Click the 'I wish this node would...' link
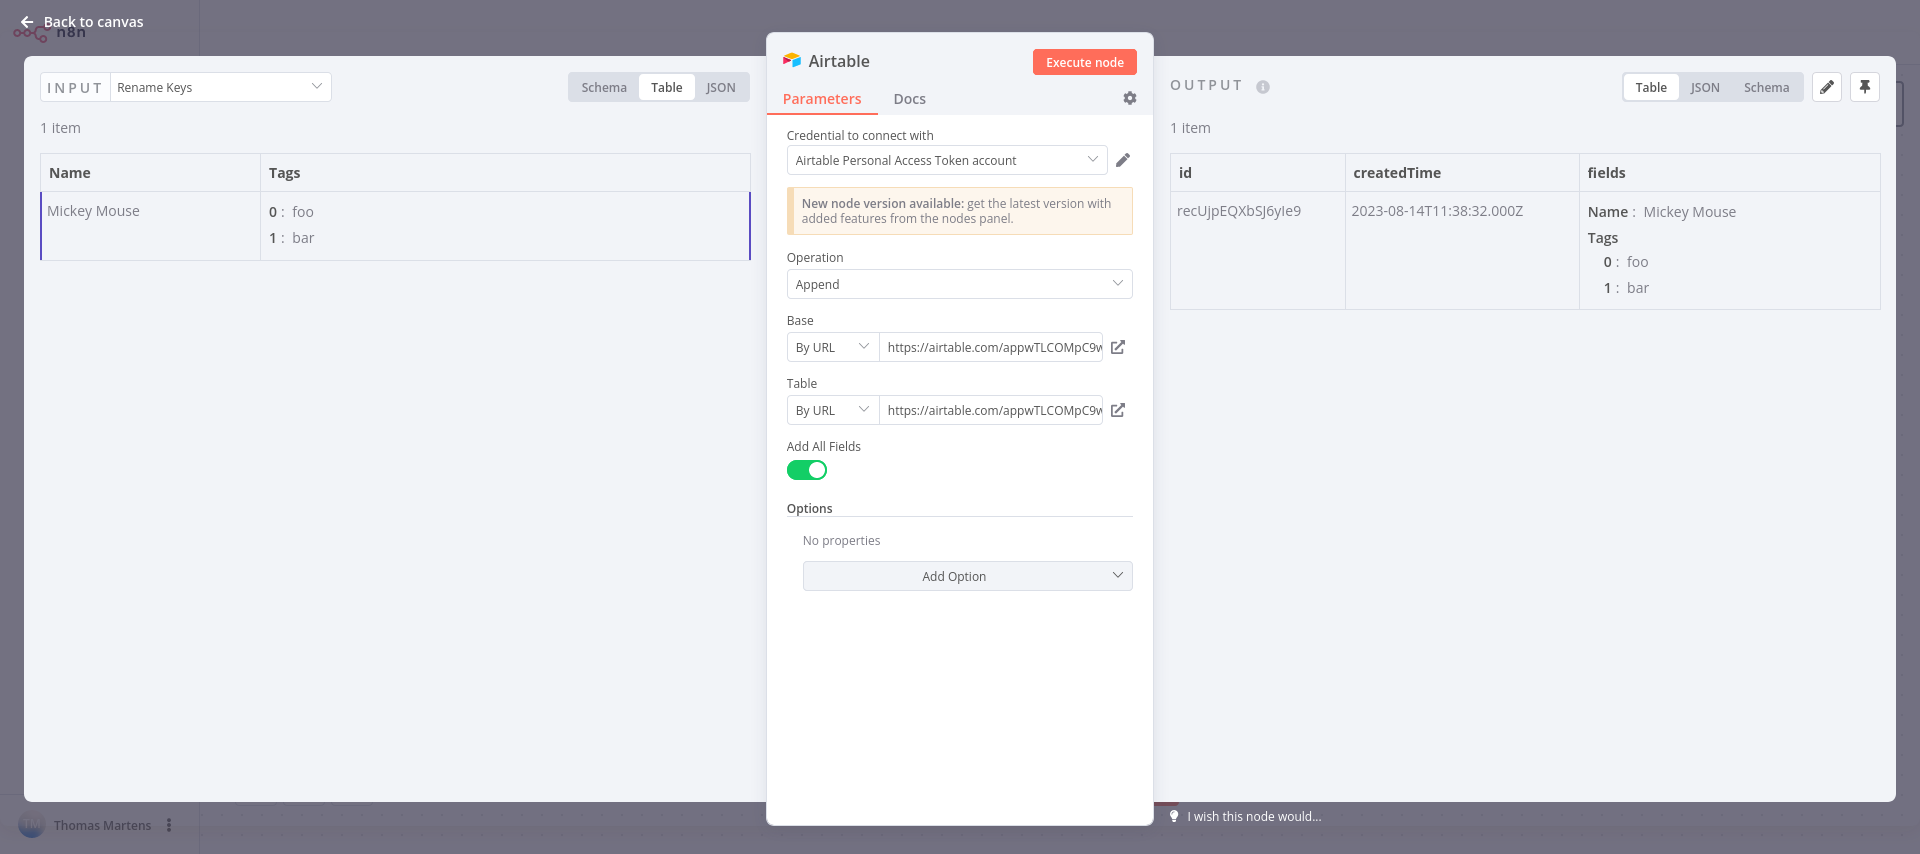Image resolution: width=1920 pixels, height=854 pixels. click(x=1253, y=817)
